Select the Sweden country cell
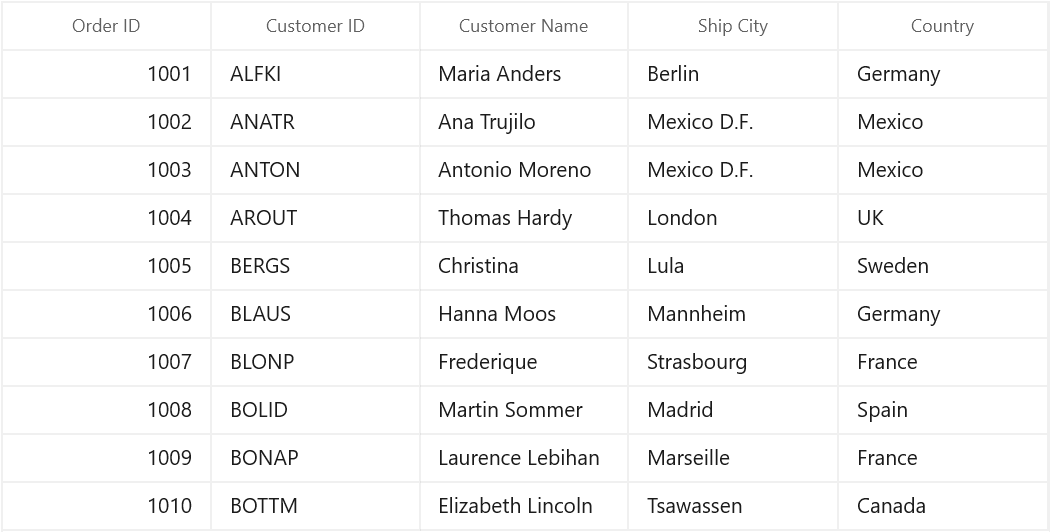Viewport: 1050px width, 532px height. pos(942,266)
